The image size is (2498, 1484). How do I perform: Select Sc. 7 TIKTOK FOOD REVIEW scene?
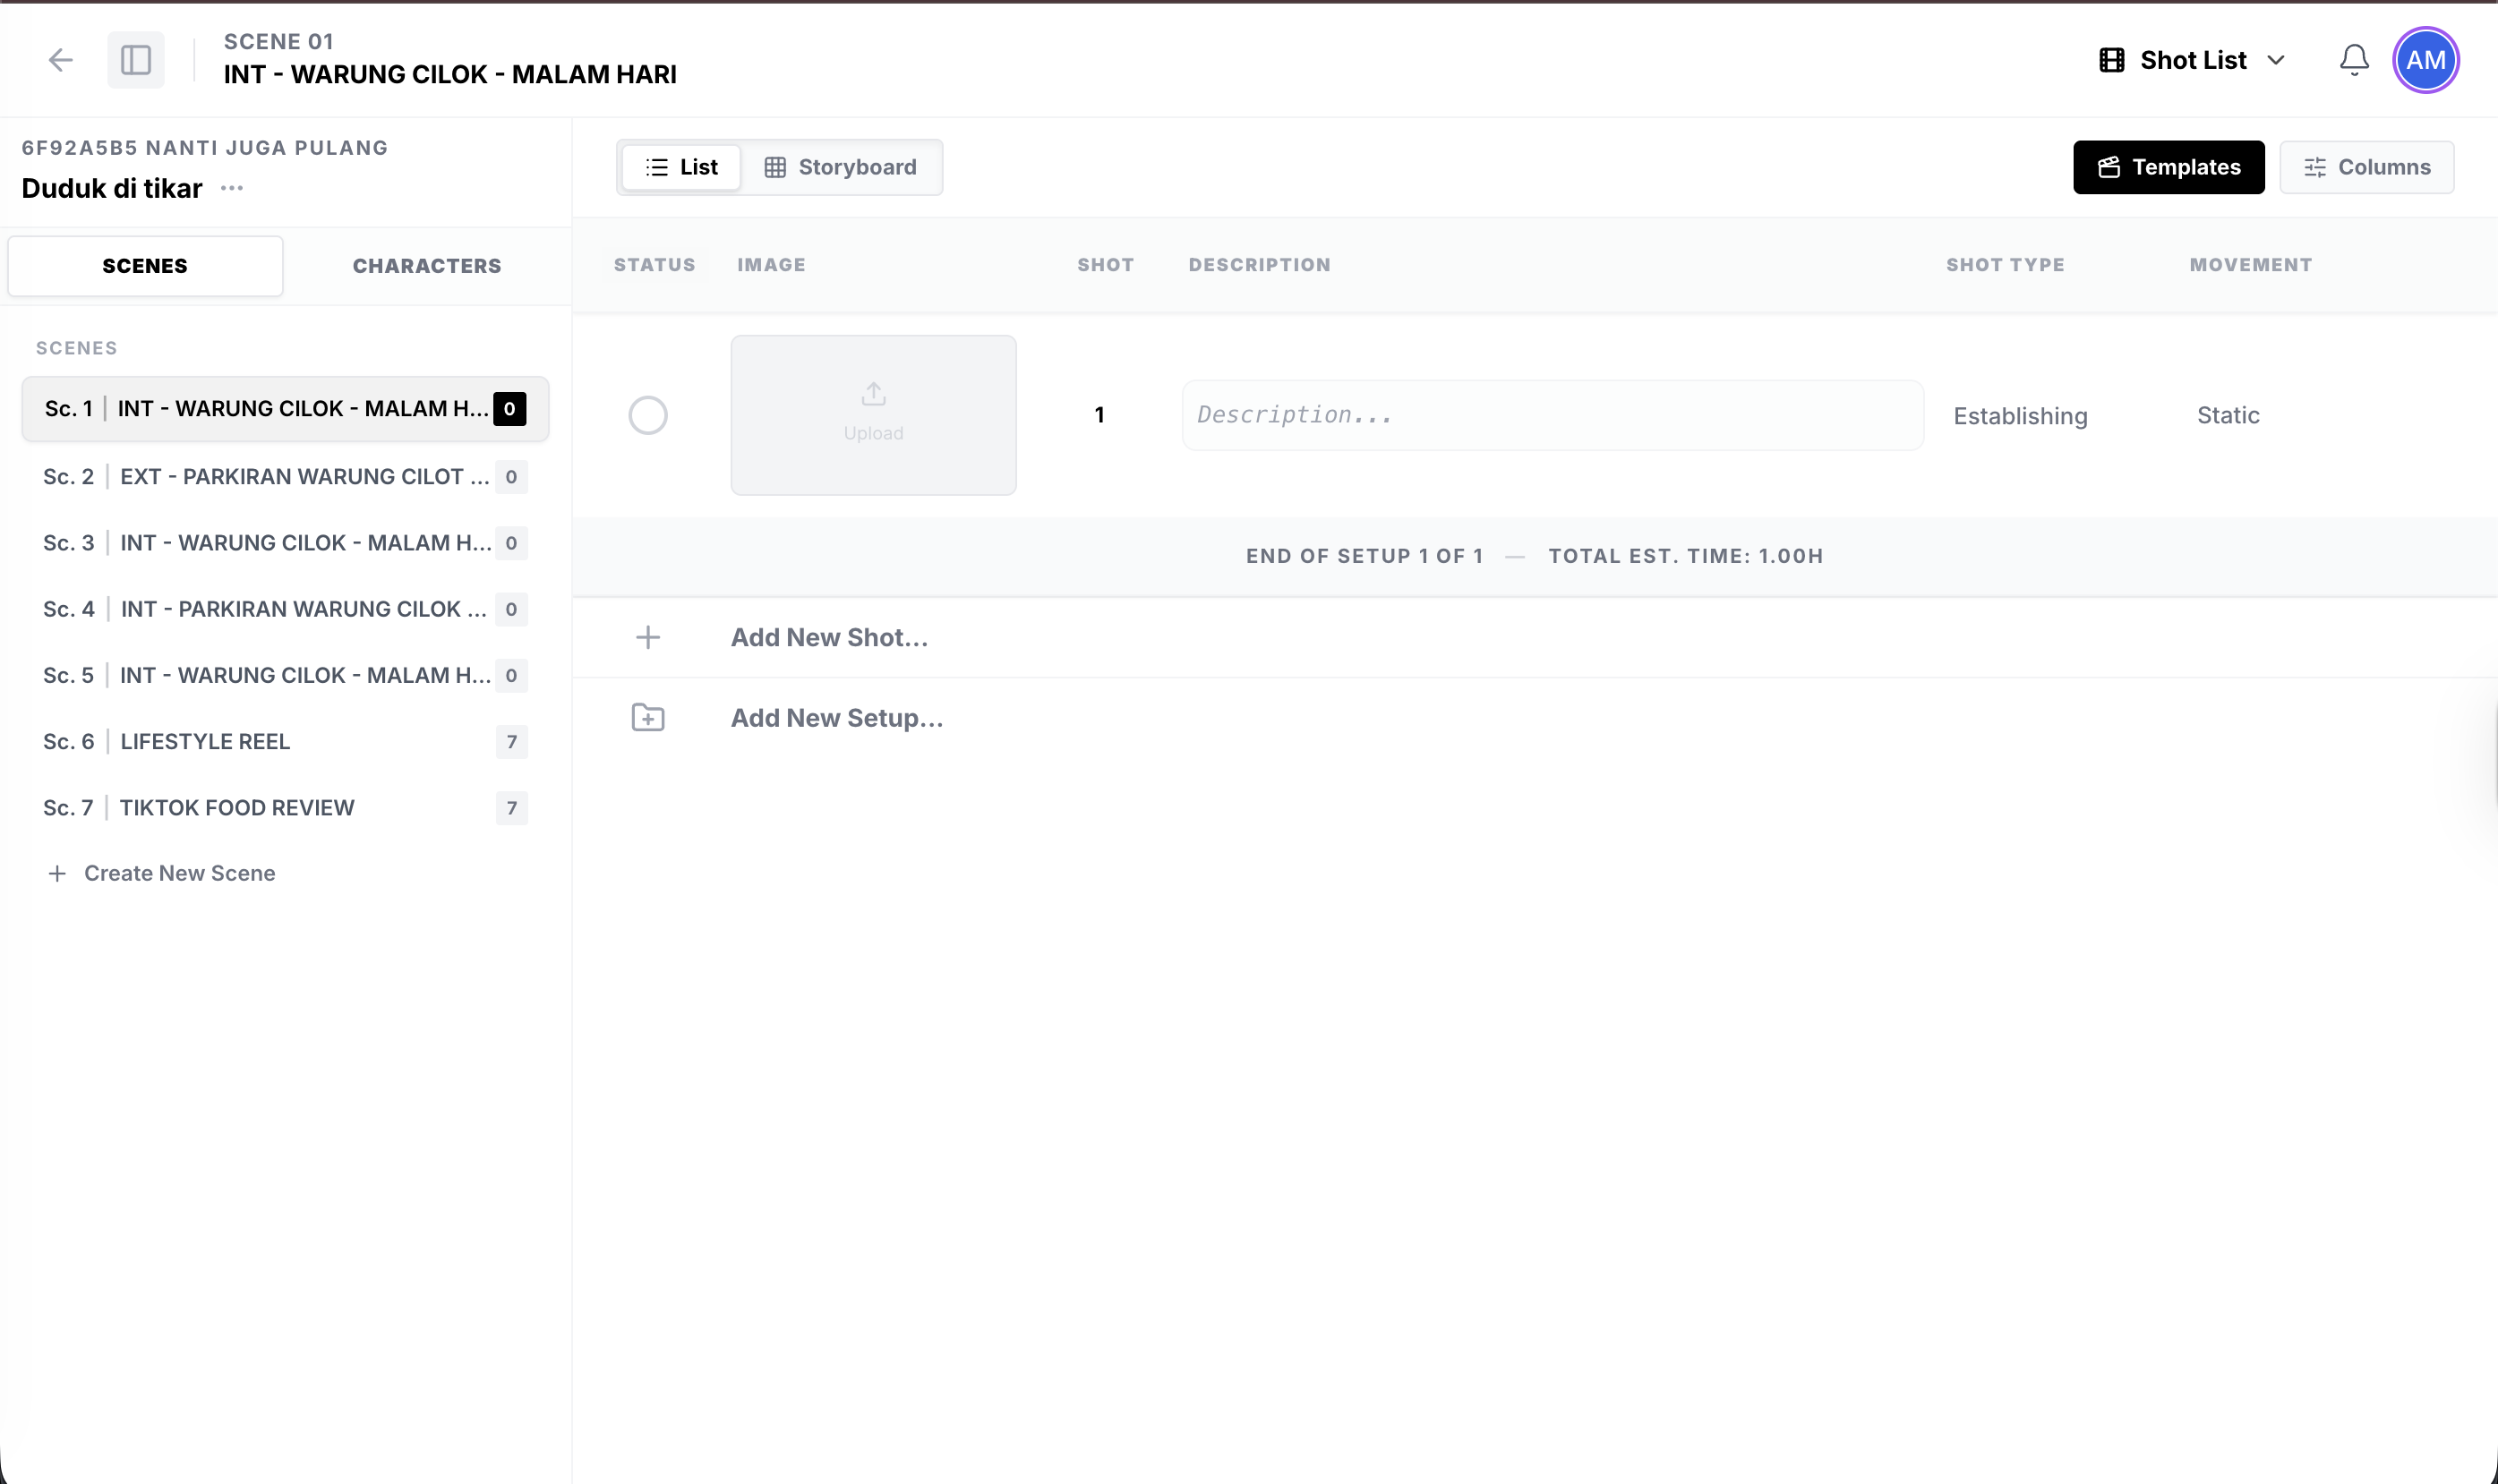(x=285, y=808)
